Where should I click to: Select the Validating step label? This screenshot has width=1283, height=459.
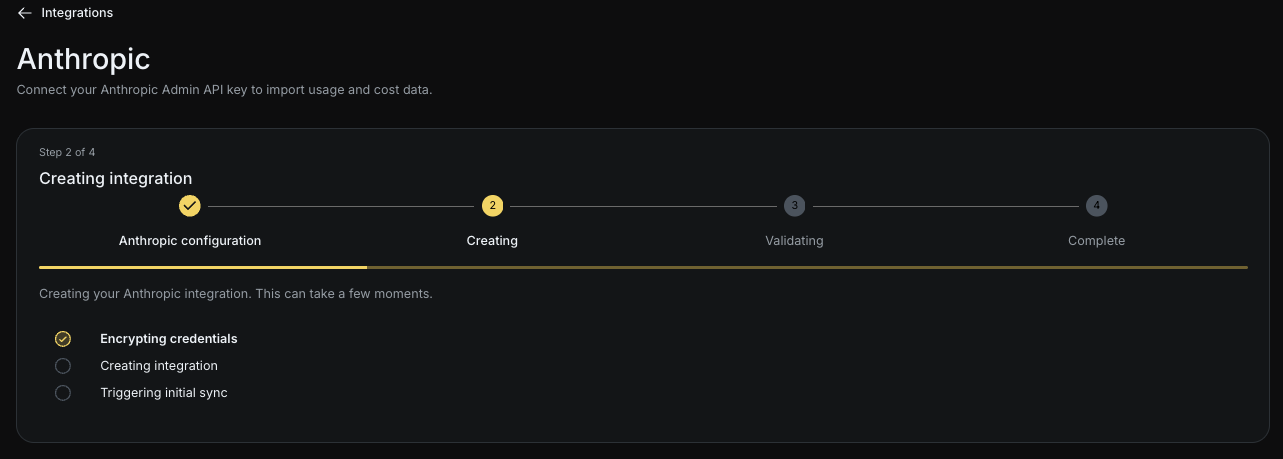[x=794, y=241]
